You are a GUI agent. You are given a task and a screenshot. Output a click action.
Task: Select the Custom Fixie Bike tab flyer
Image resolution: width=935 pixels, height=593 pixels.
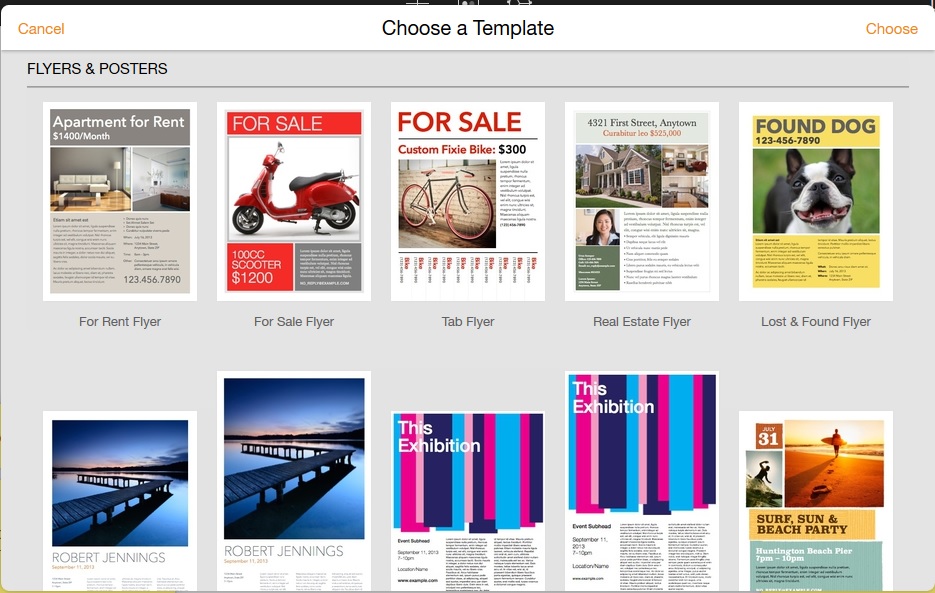click(x=468, y=201)
